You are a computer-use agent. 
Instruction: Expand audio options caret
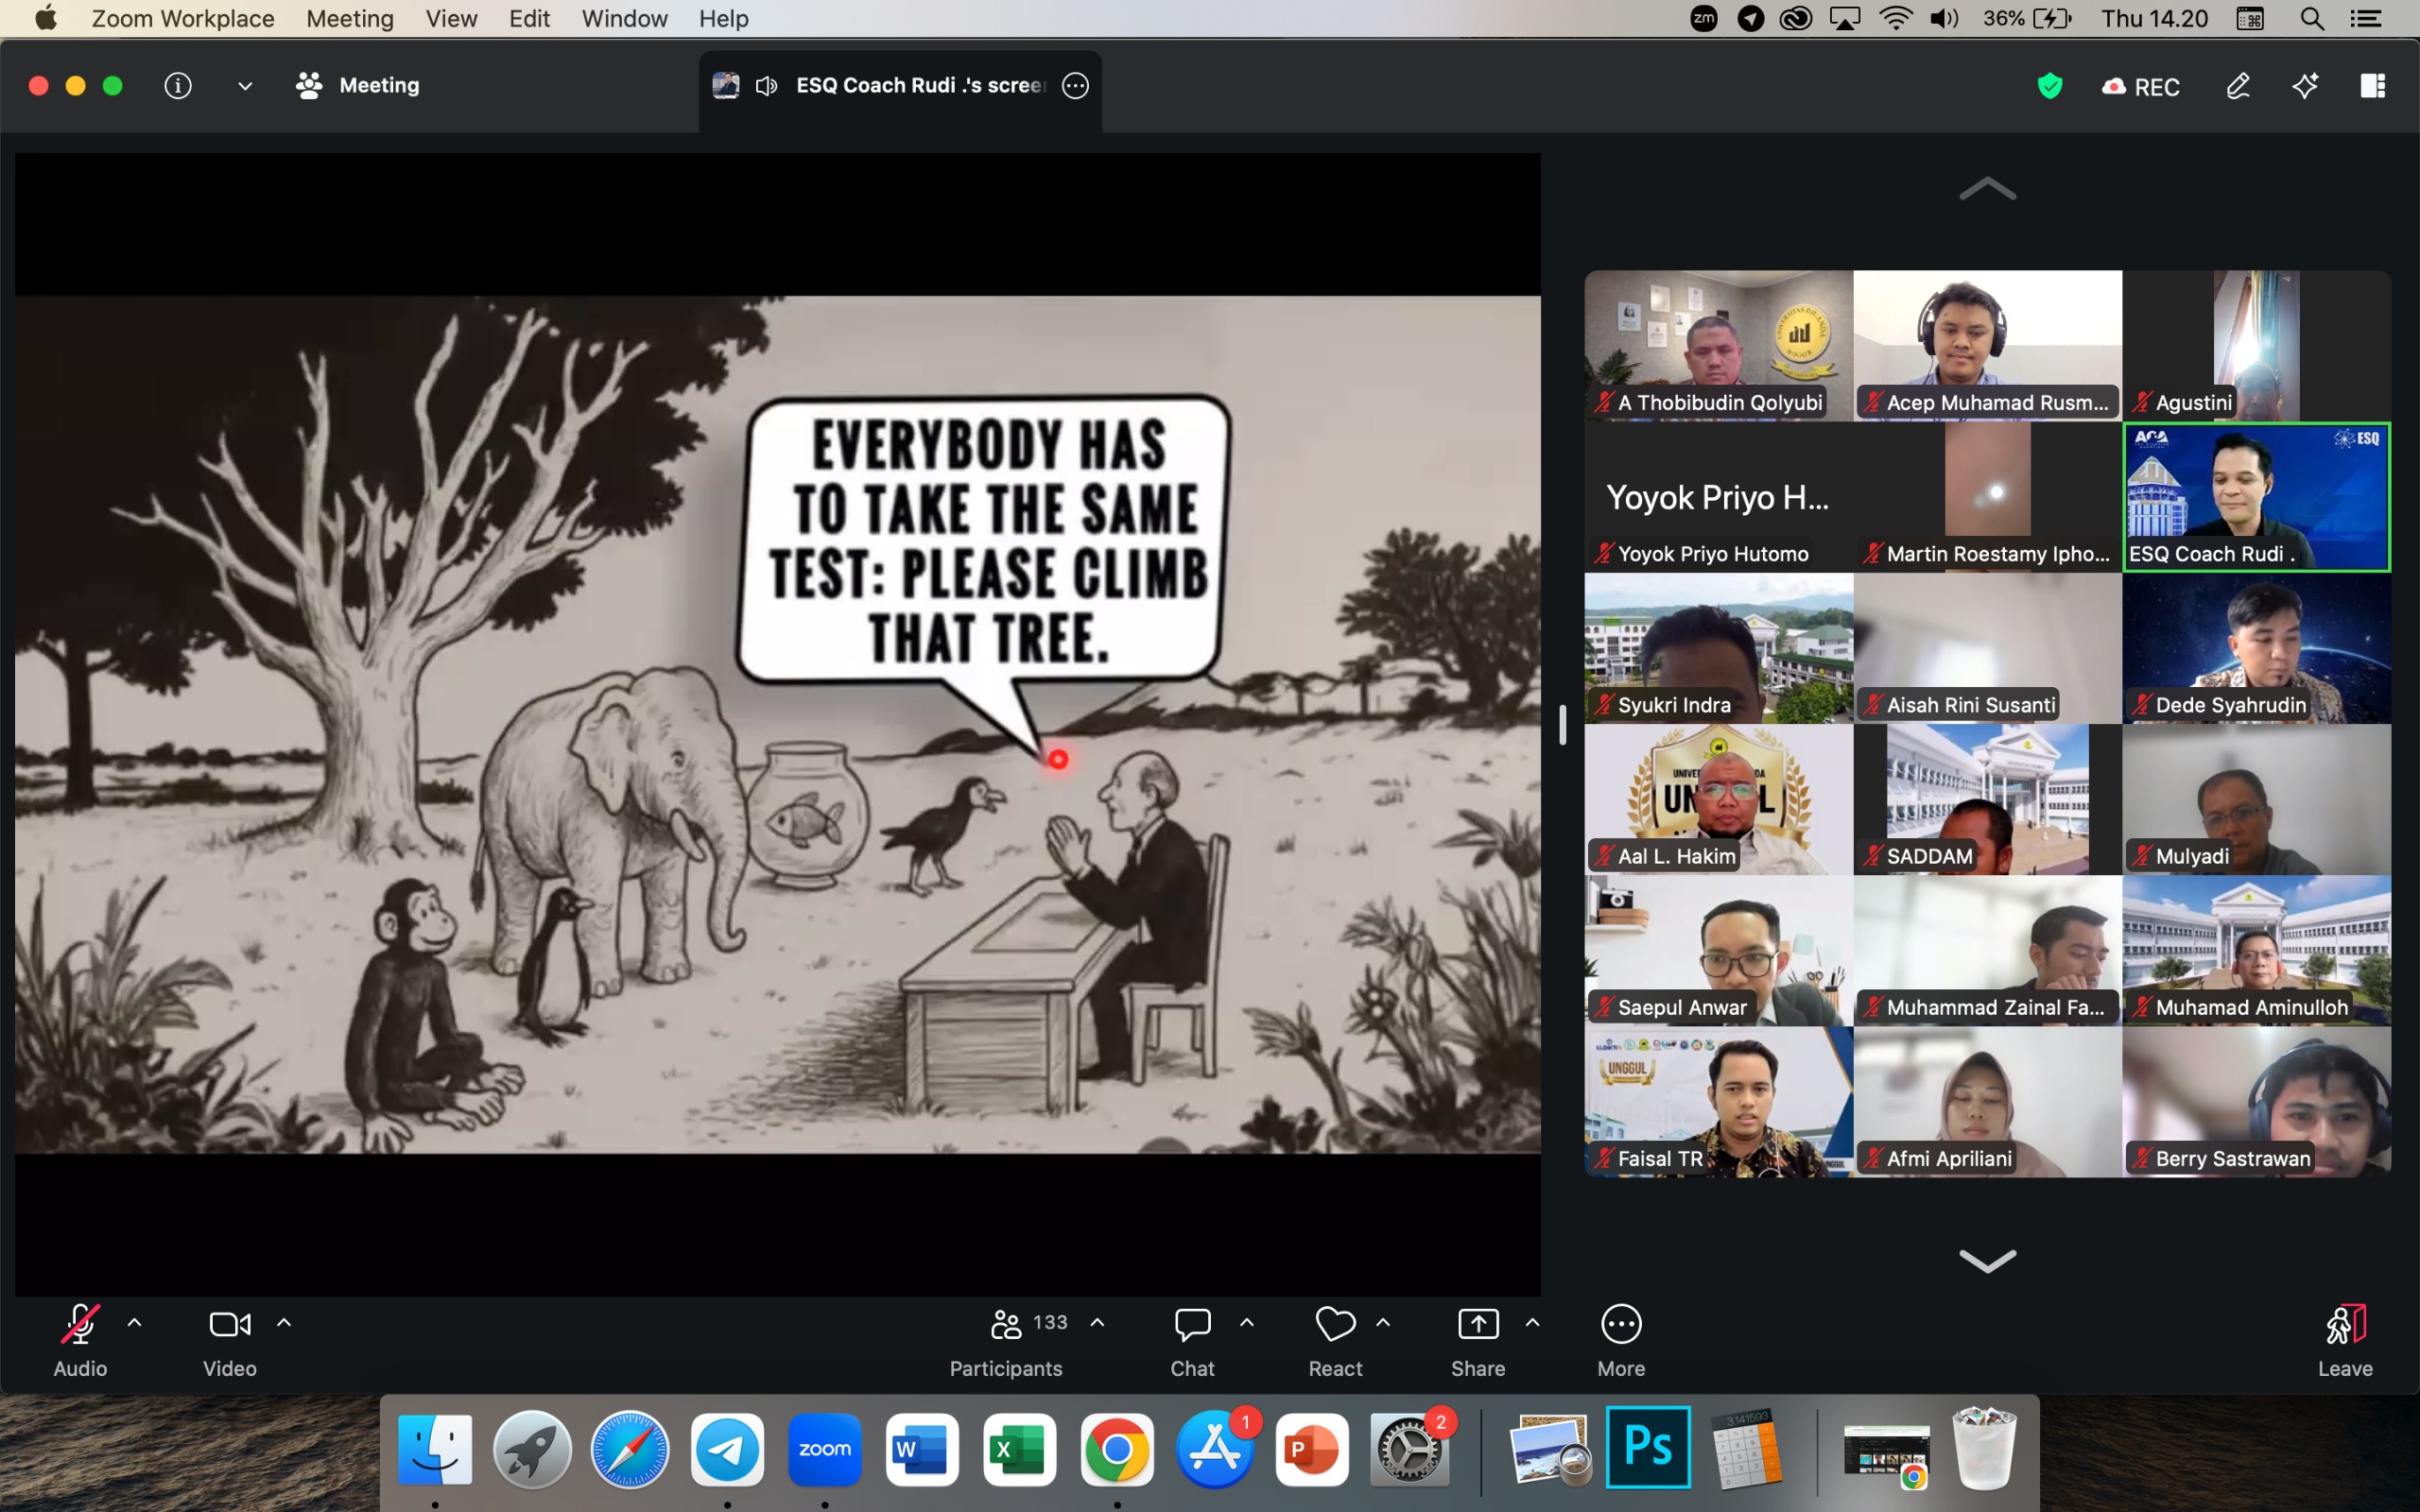[134, 1323]
